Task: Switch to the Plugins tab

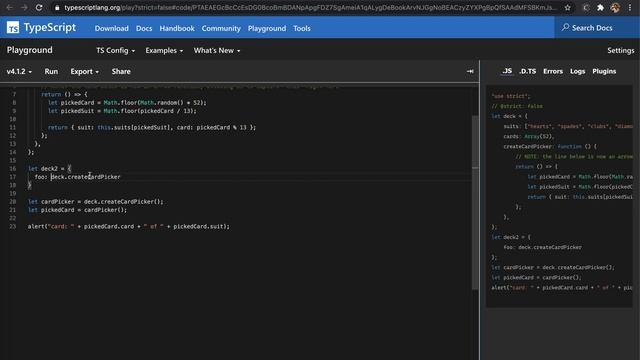Action: click(x=604, y=71)
